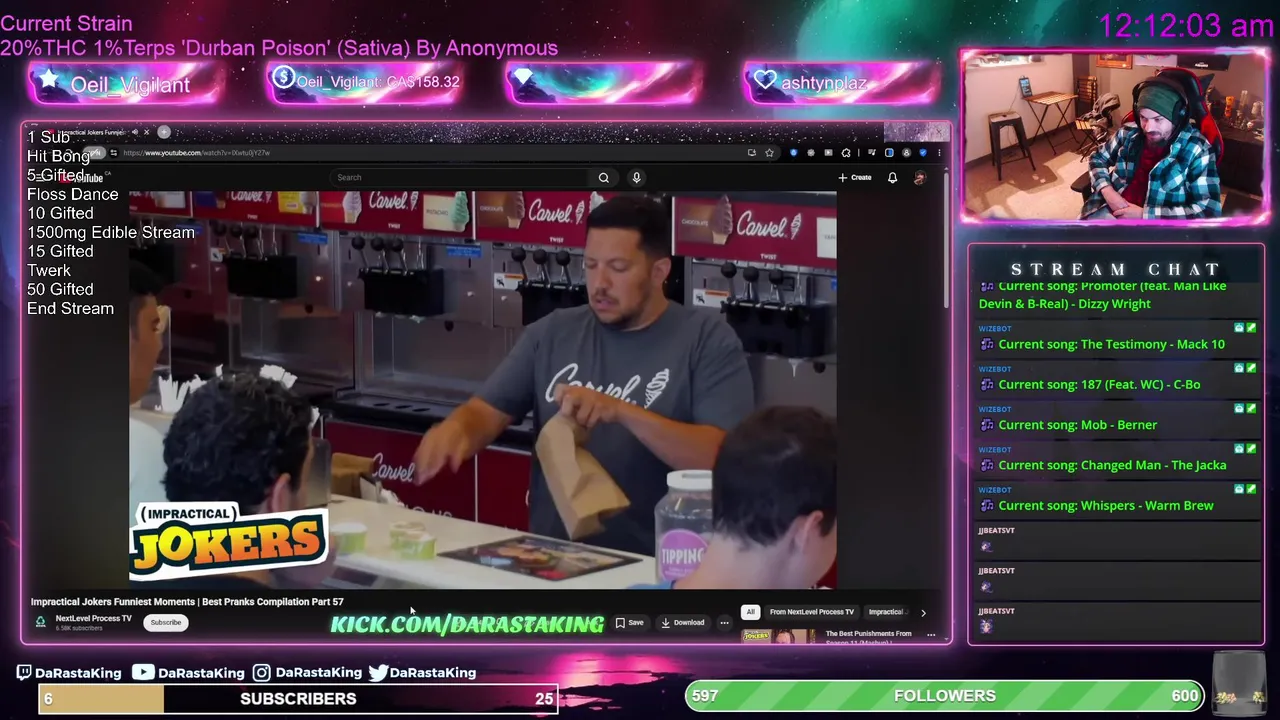
Task: Click the Followers goal progress bar
Action: pyautogui.click(x=945, y=696)
